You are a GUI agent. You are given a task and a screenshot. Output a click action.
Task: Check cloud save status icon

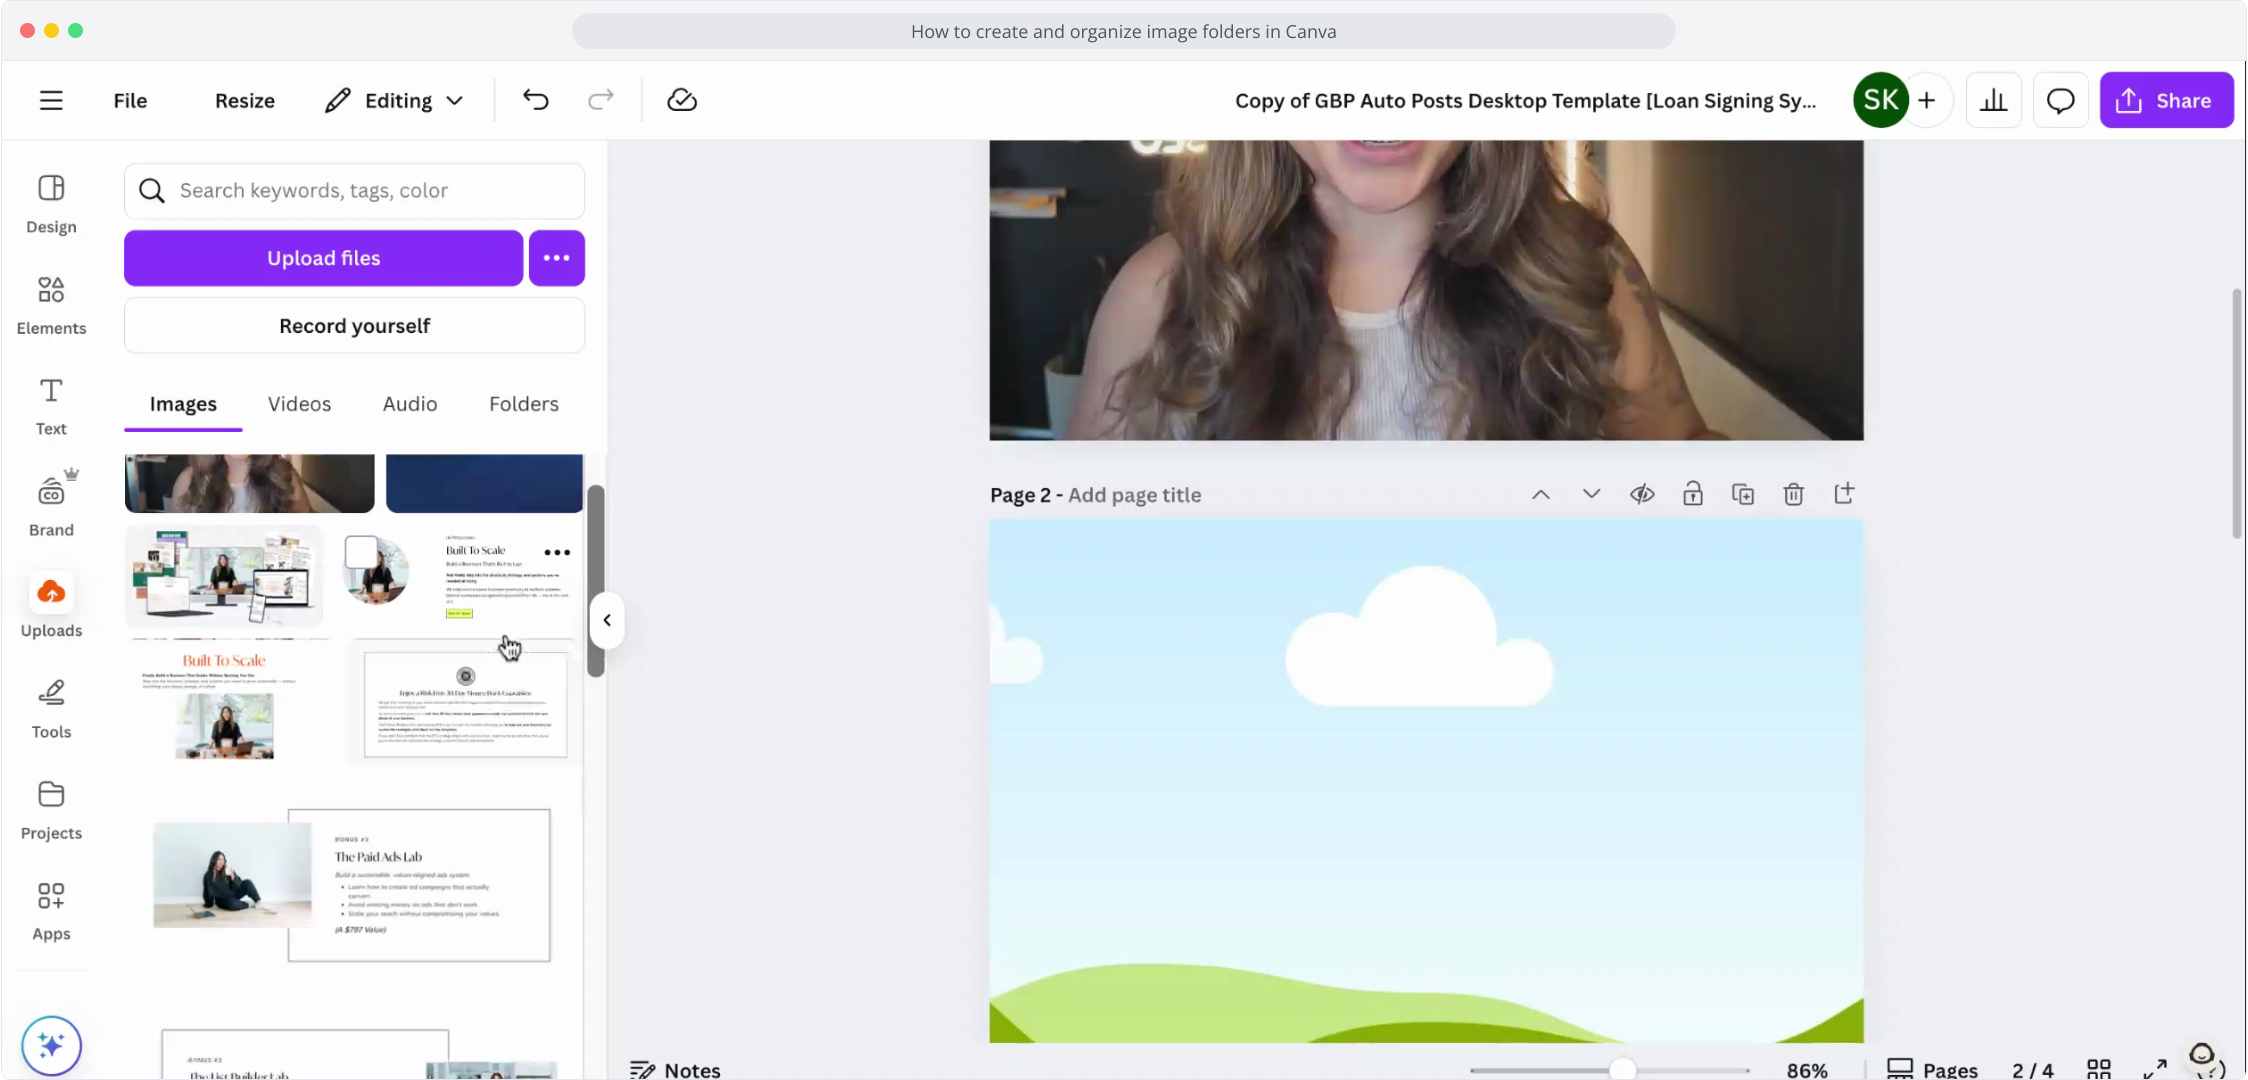[x=682, y=100]
